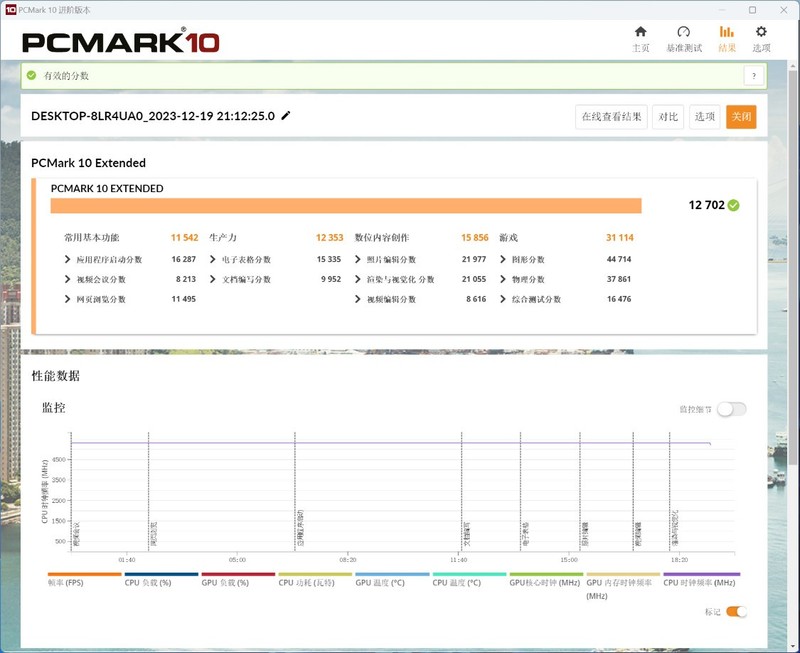Viewport: 800px width, 653px height.
Task: Expand the 照片编辑分数 row
Action: tap(358, 260)
